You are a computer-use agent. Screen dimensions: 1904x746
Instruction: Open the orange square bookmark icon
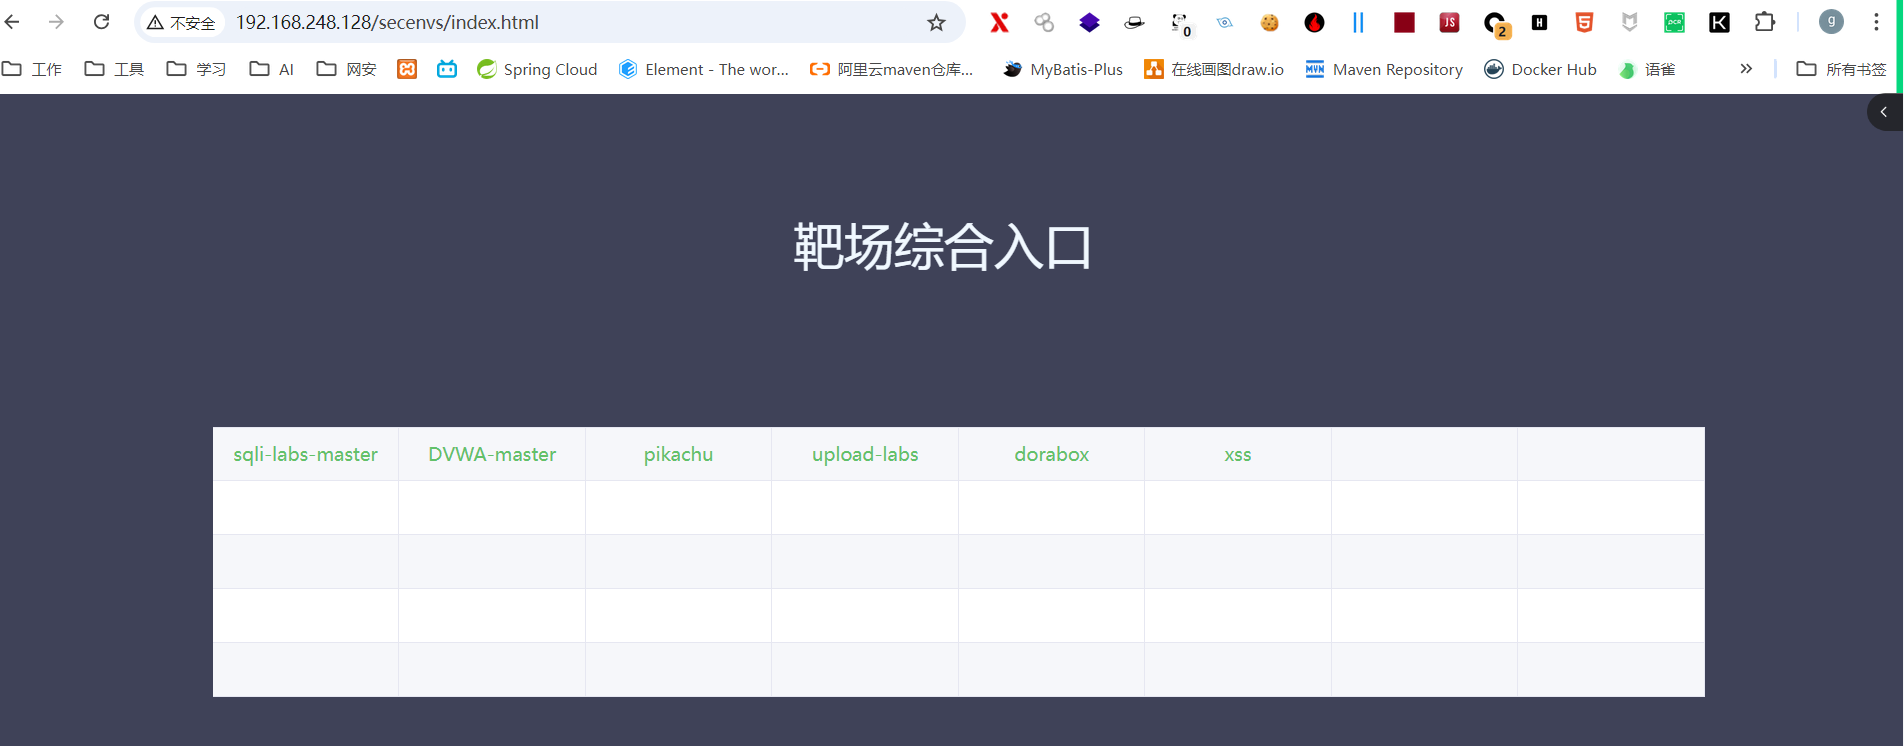coord(407,69)
